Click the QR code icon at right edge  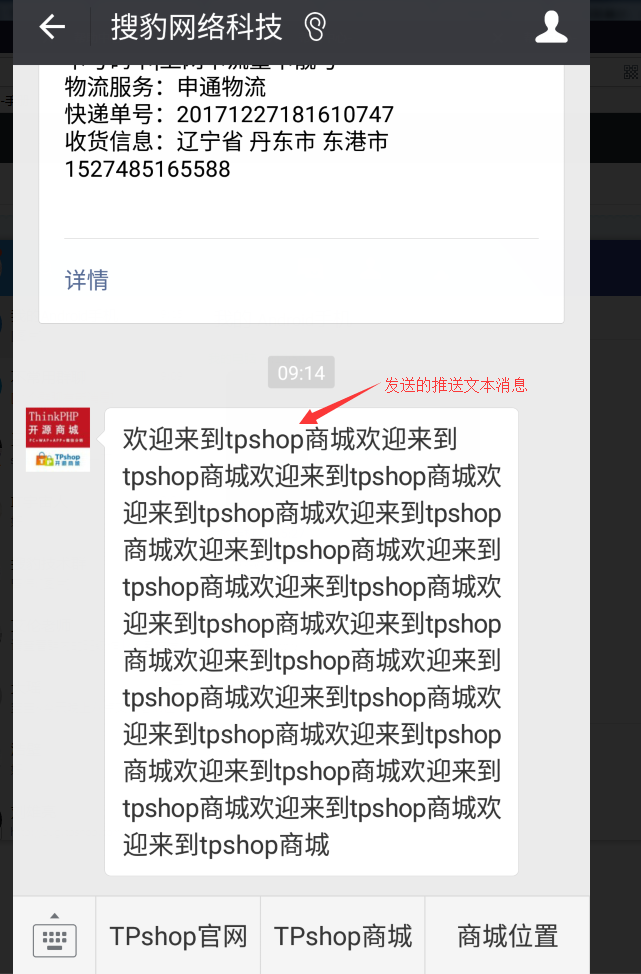click(631, 73)
